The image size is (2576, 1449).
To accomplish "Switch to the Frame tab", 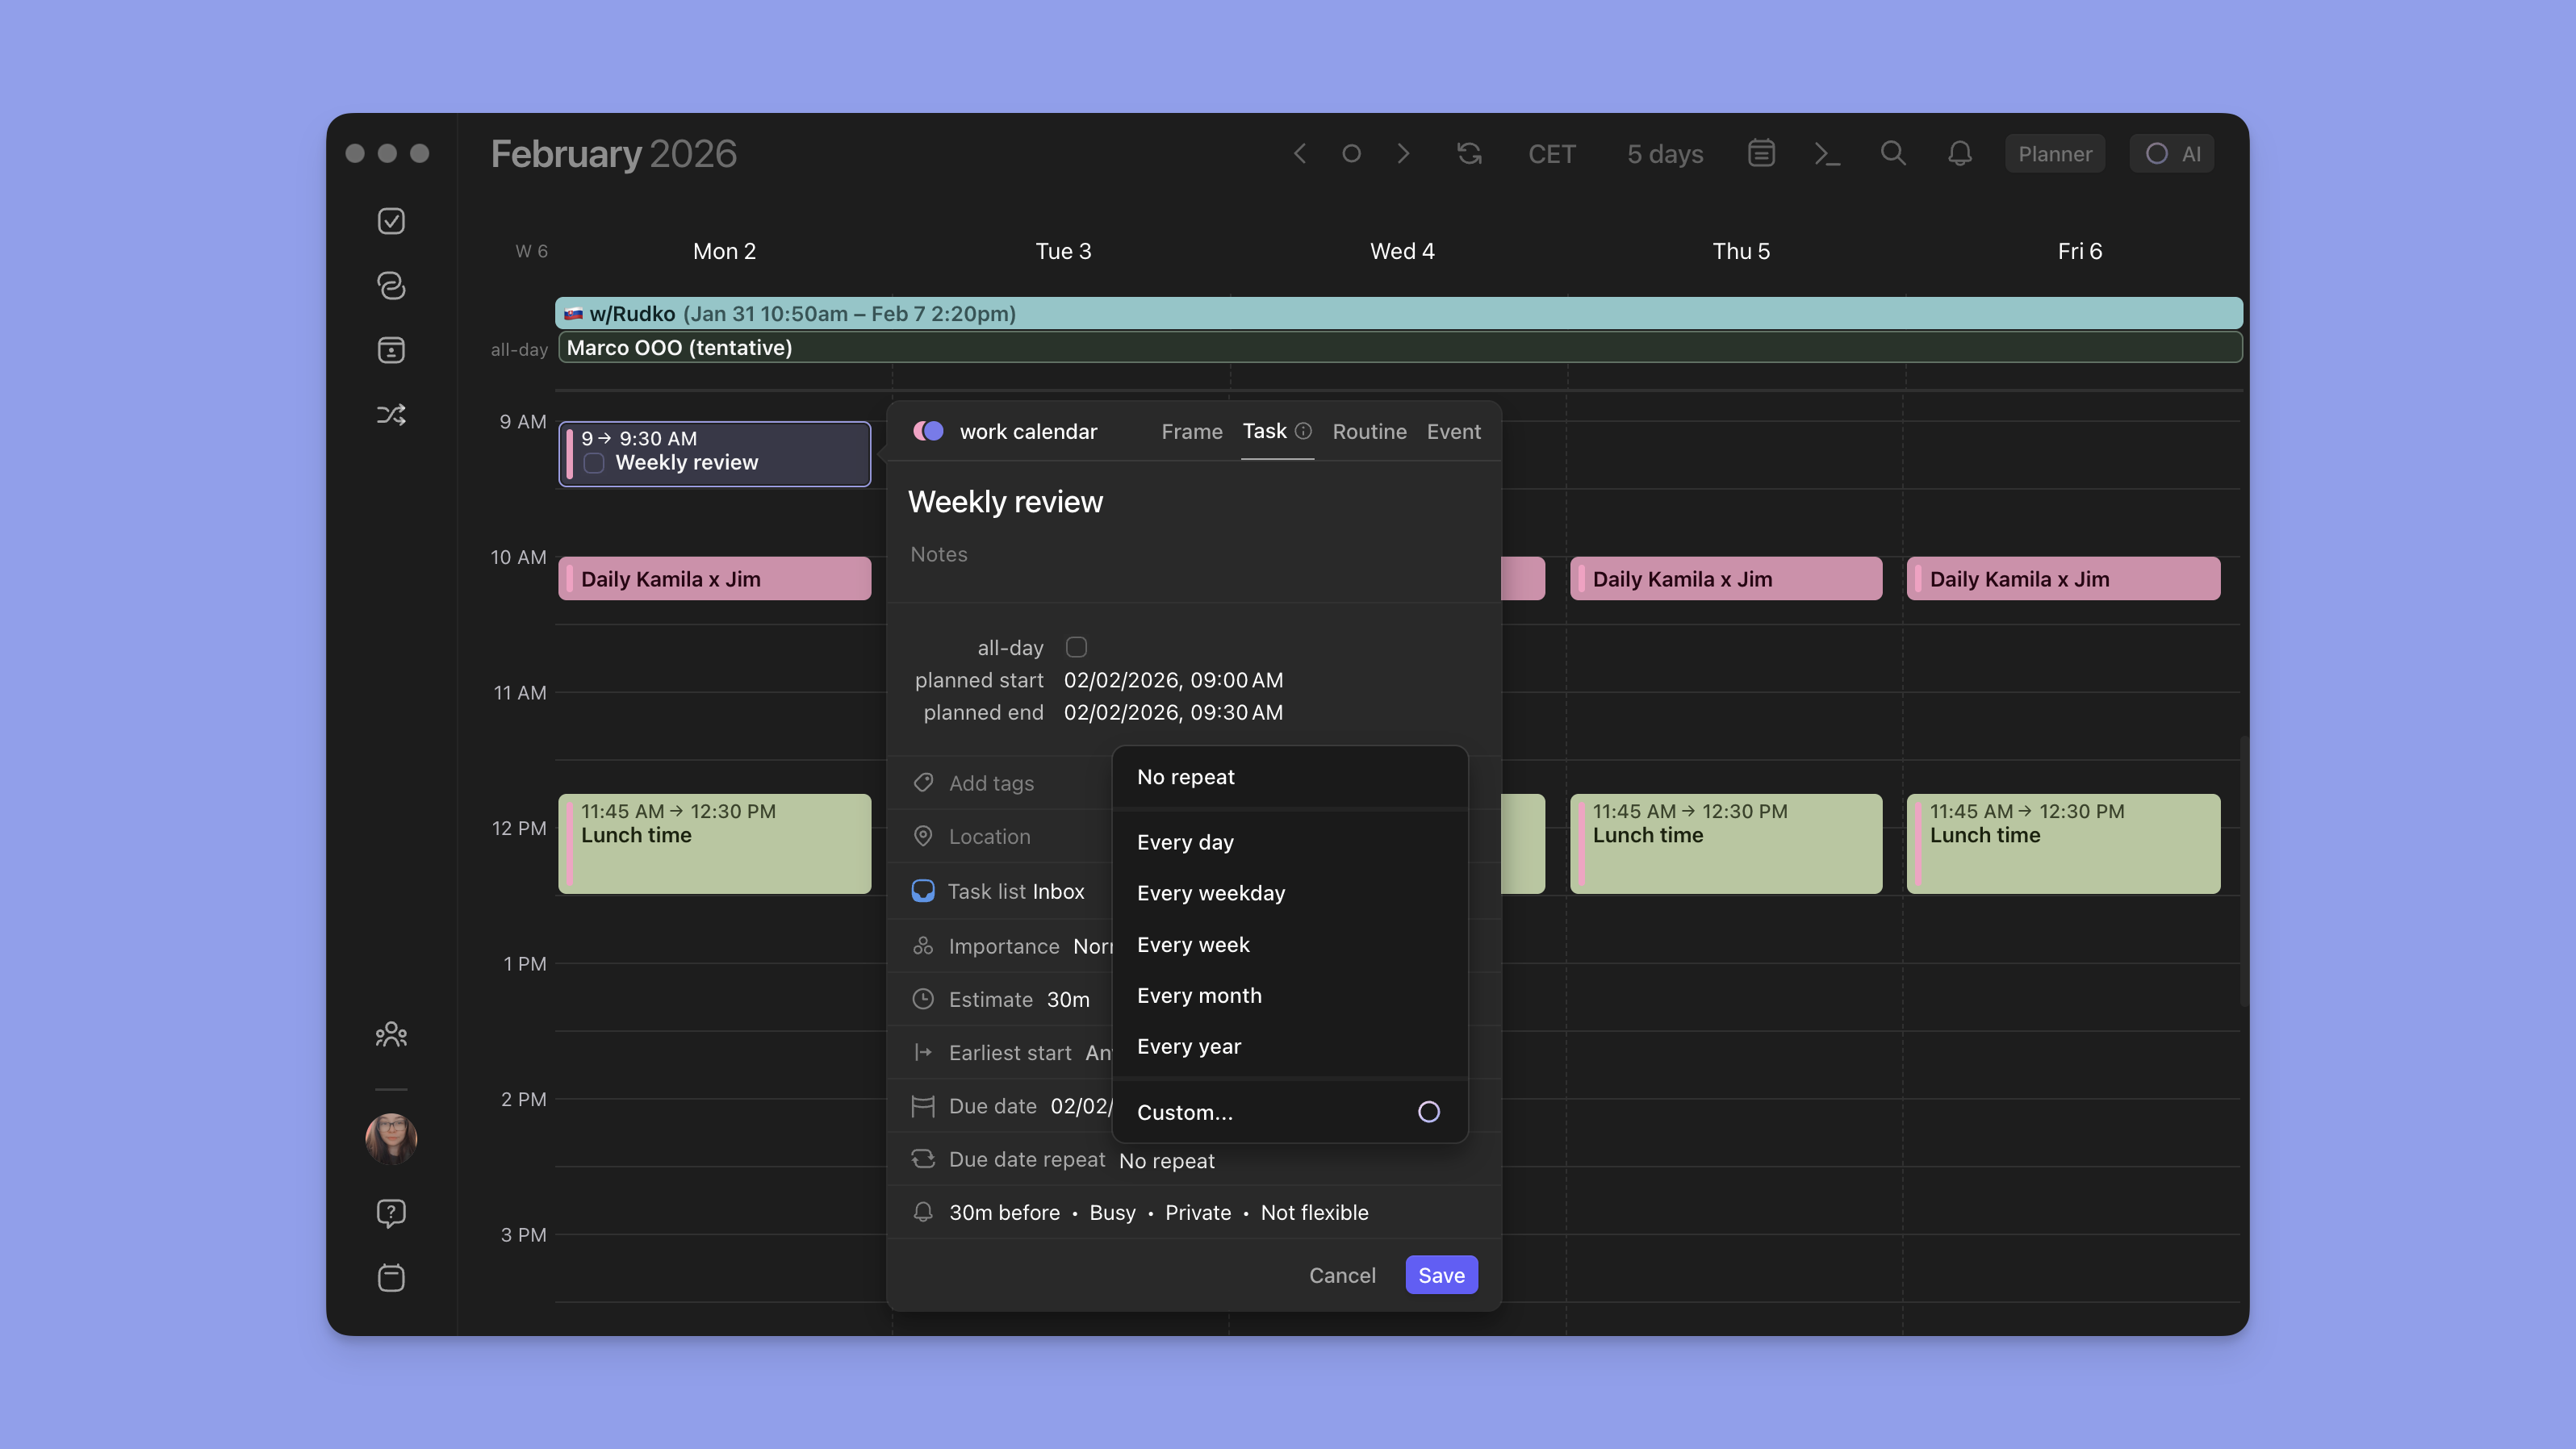I will coord(1192,431).
